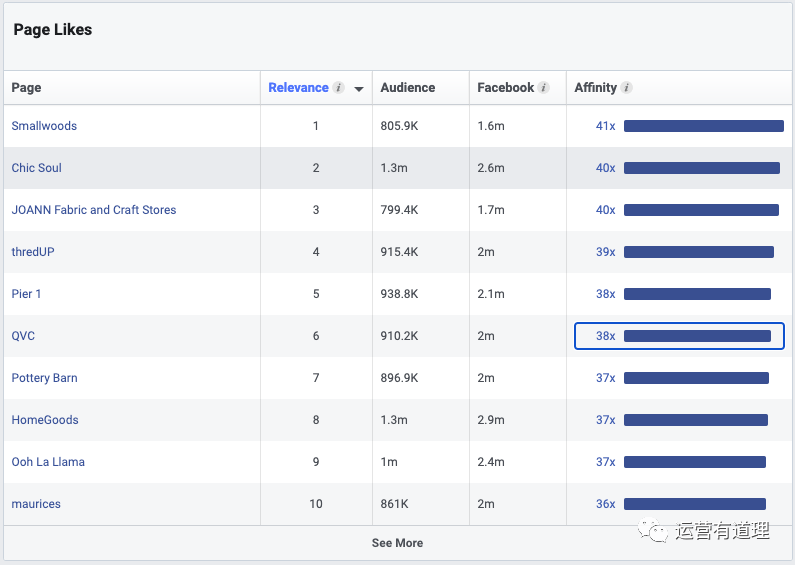Viewport: 795px width, 565px height.
Task: Open the Ooh La Llama link
Action: 48,462
